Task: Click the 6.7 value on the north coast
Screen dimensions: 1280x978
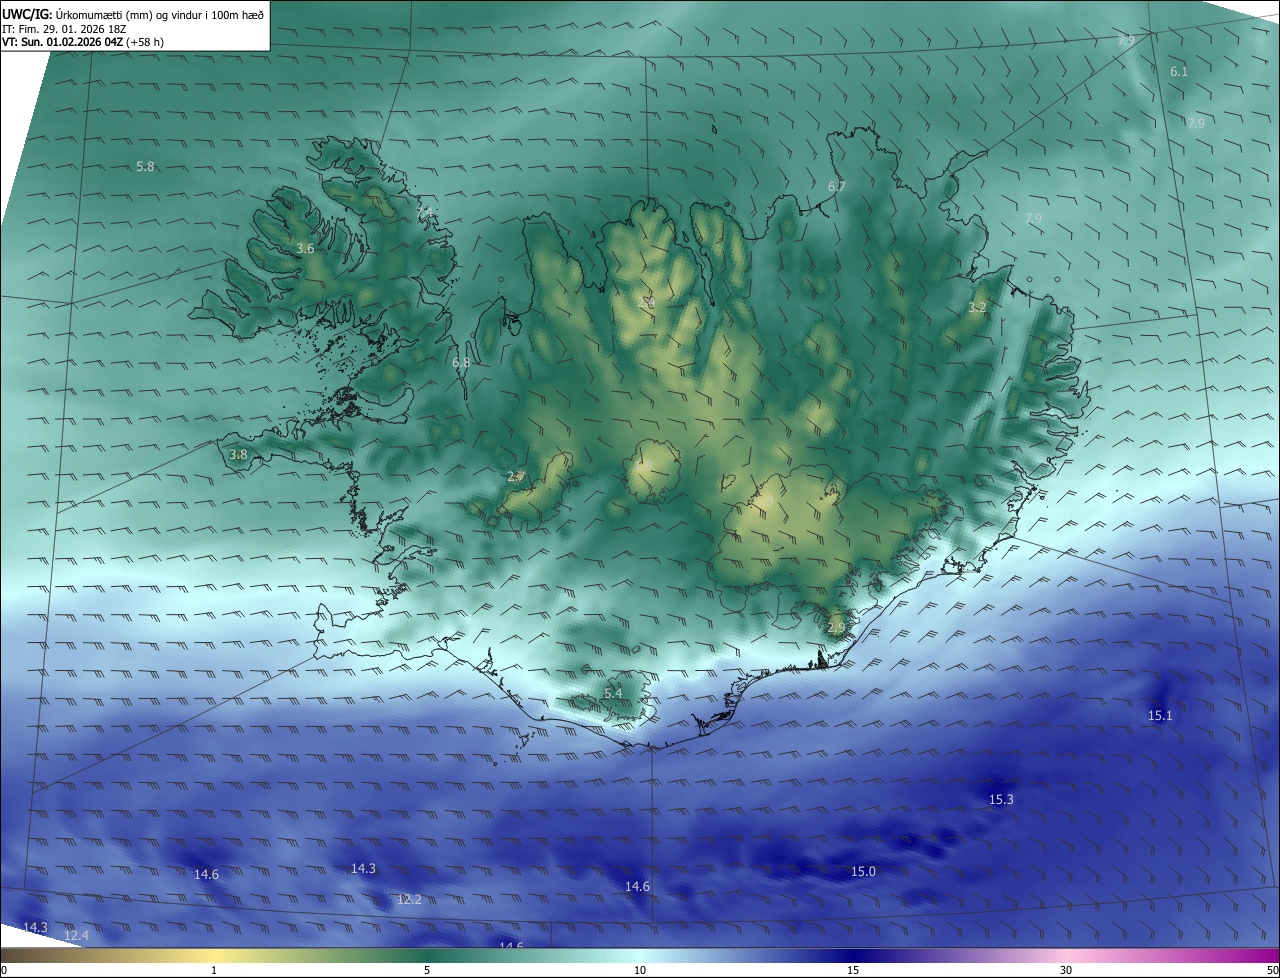Action: click(x=836, y=186)
